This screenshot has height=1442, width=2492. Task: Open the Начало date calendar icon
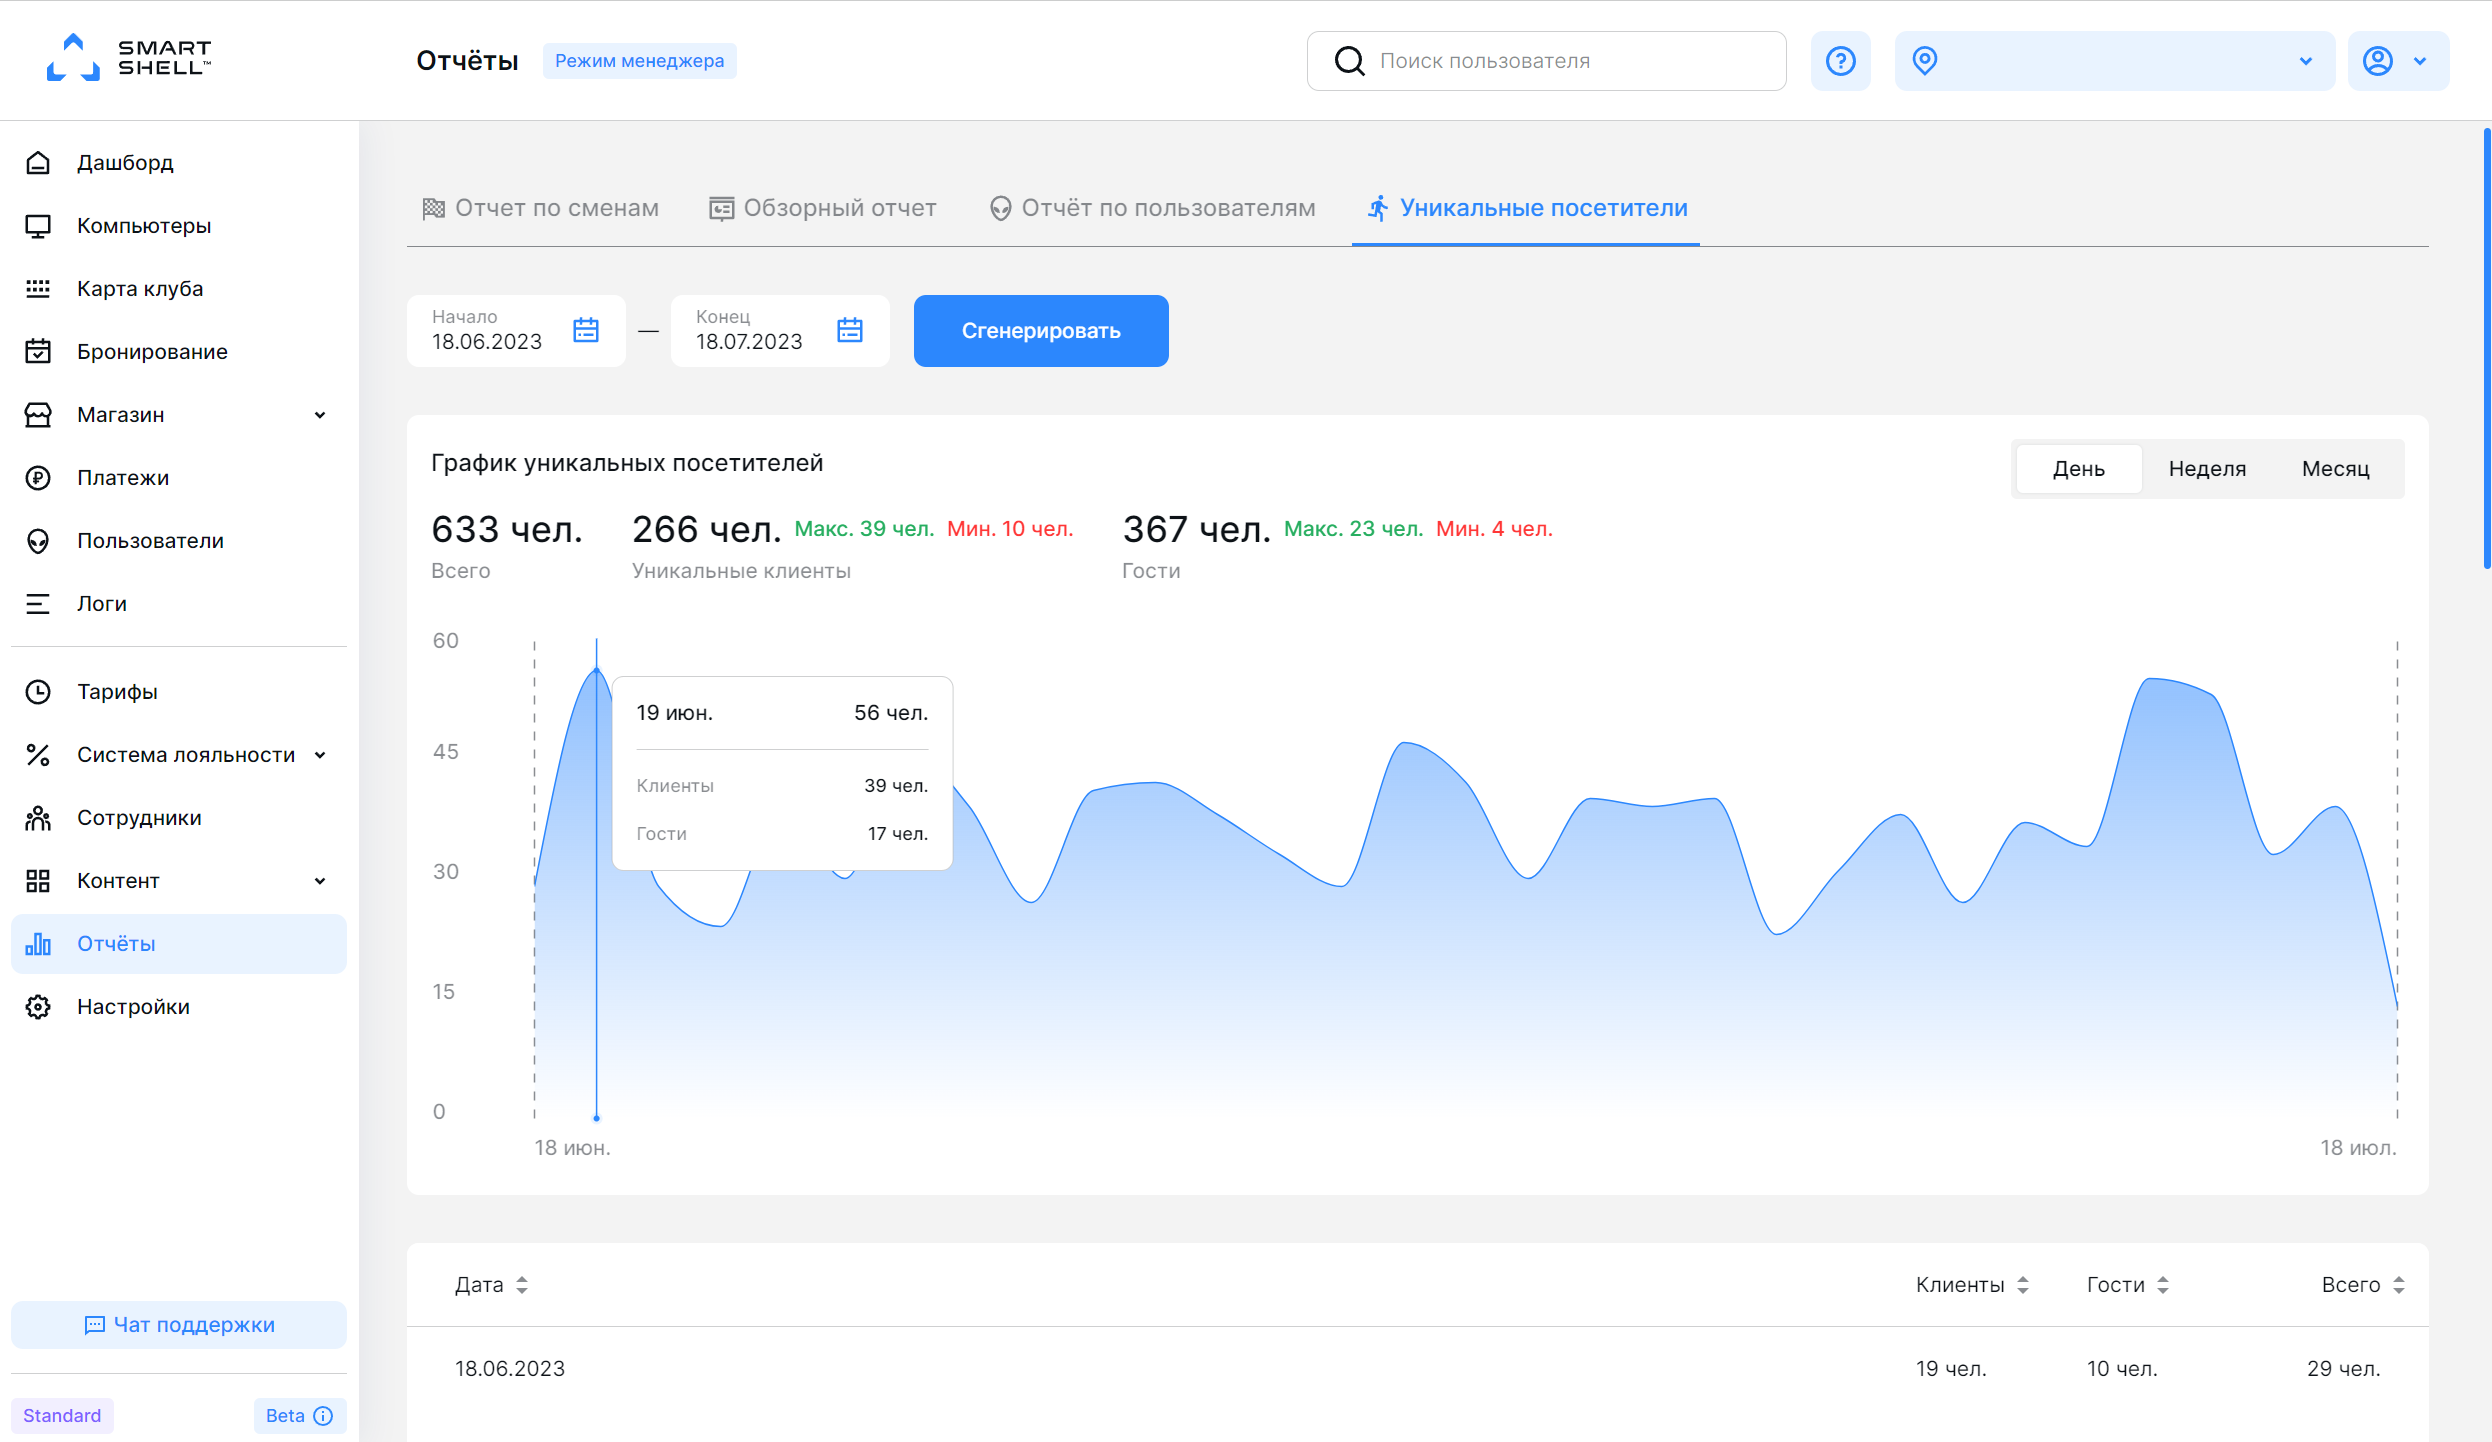tap(586, 330)
